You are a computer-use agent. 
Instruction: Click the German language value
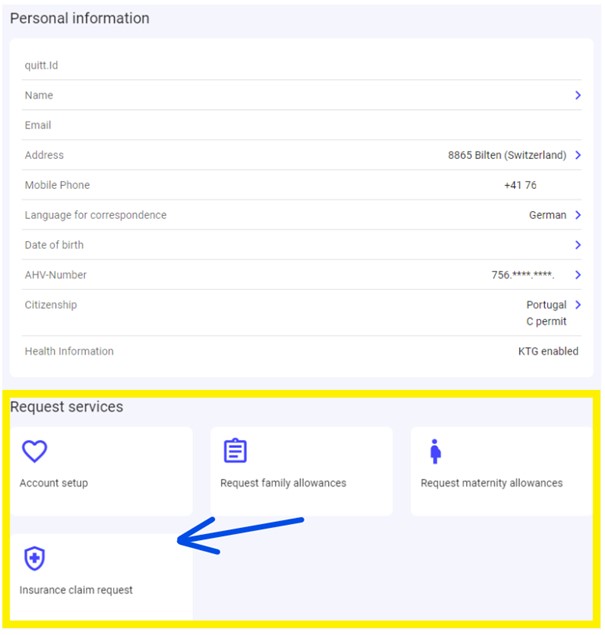point(547,215)
